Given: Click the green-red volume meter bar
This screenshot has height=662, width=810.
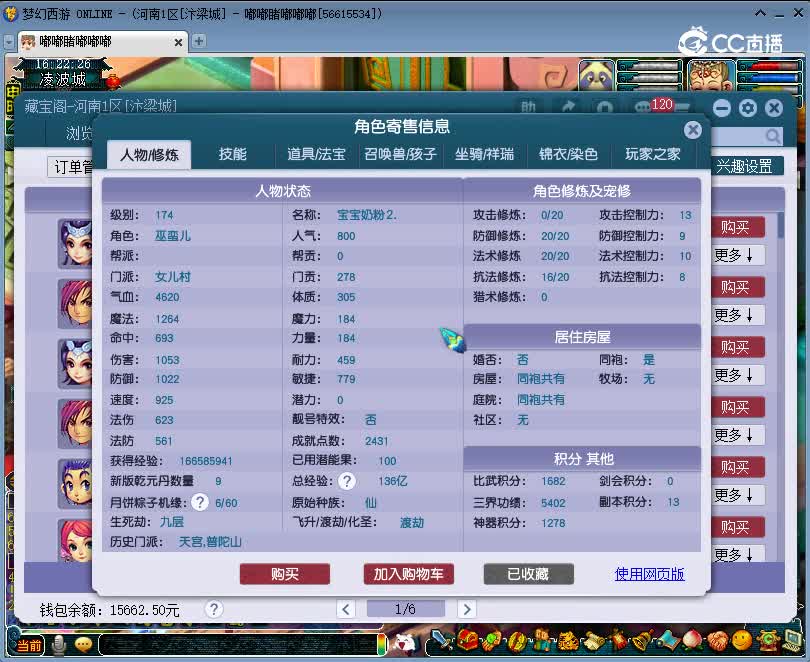Looking at the screenshot, I should pos(382,645).
